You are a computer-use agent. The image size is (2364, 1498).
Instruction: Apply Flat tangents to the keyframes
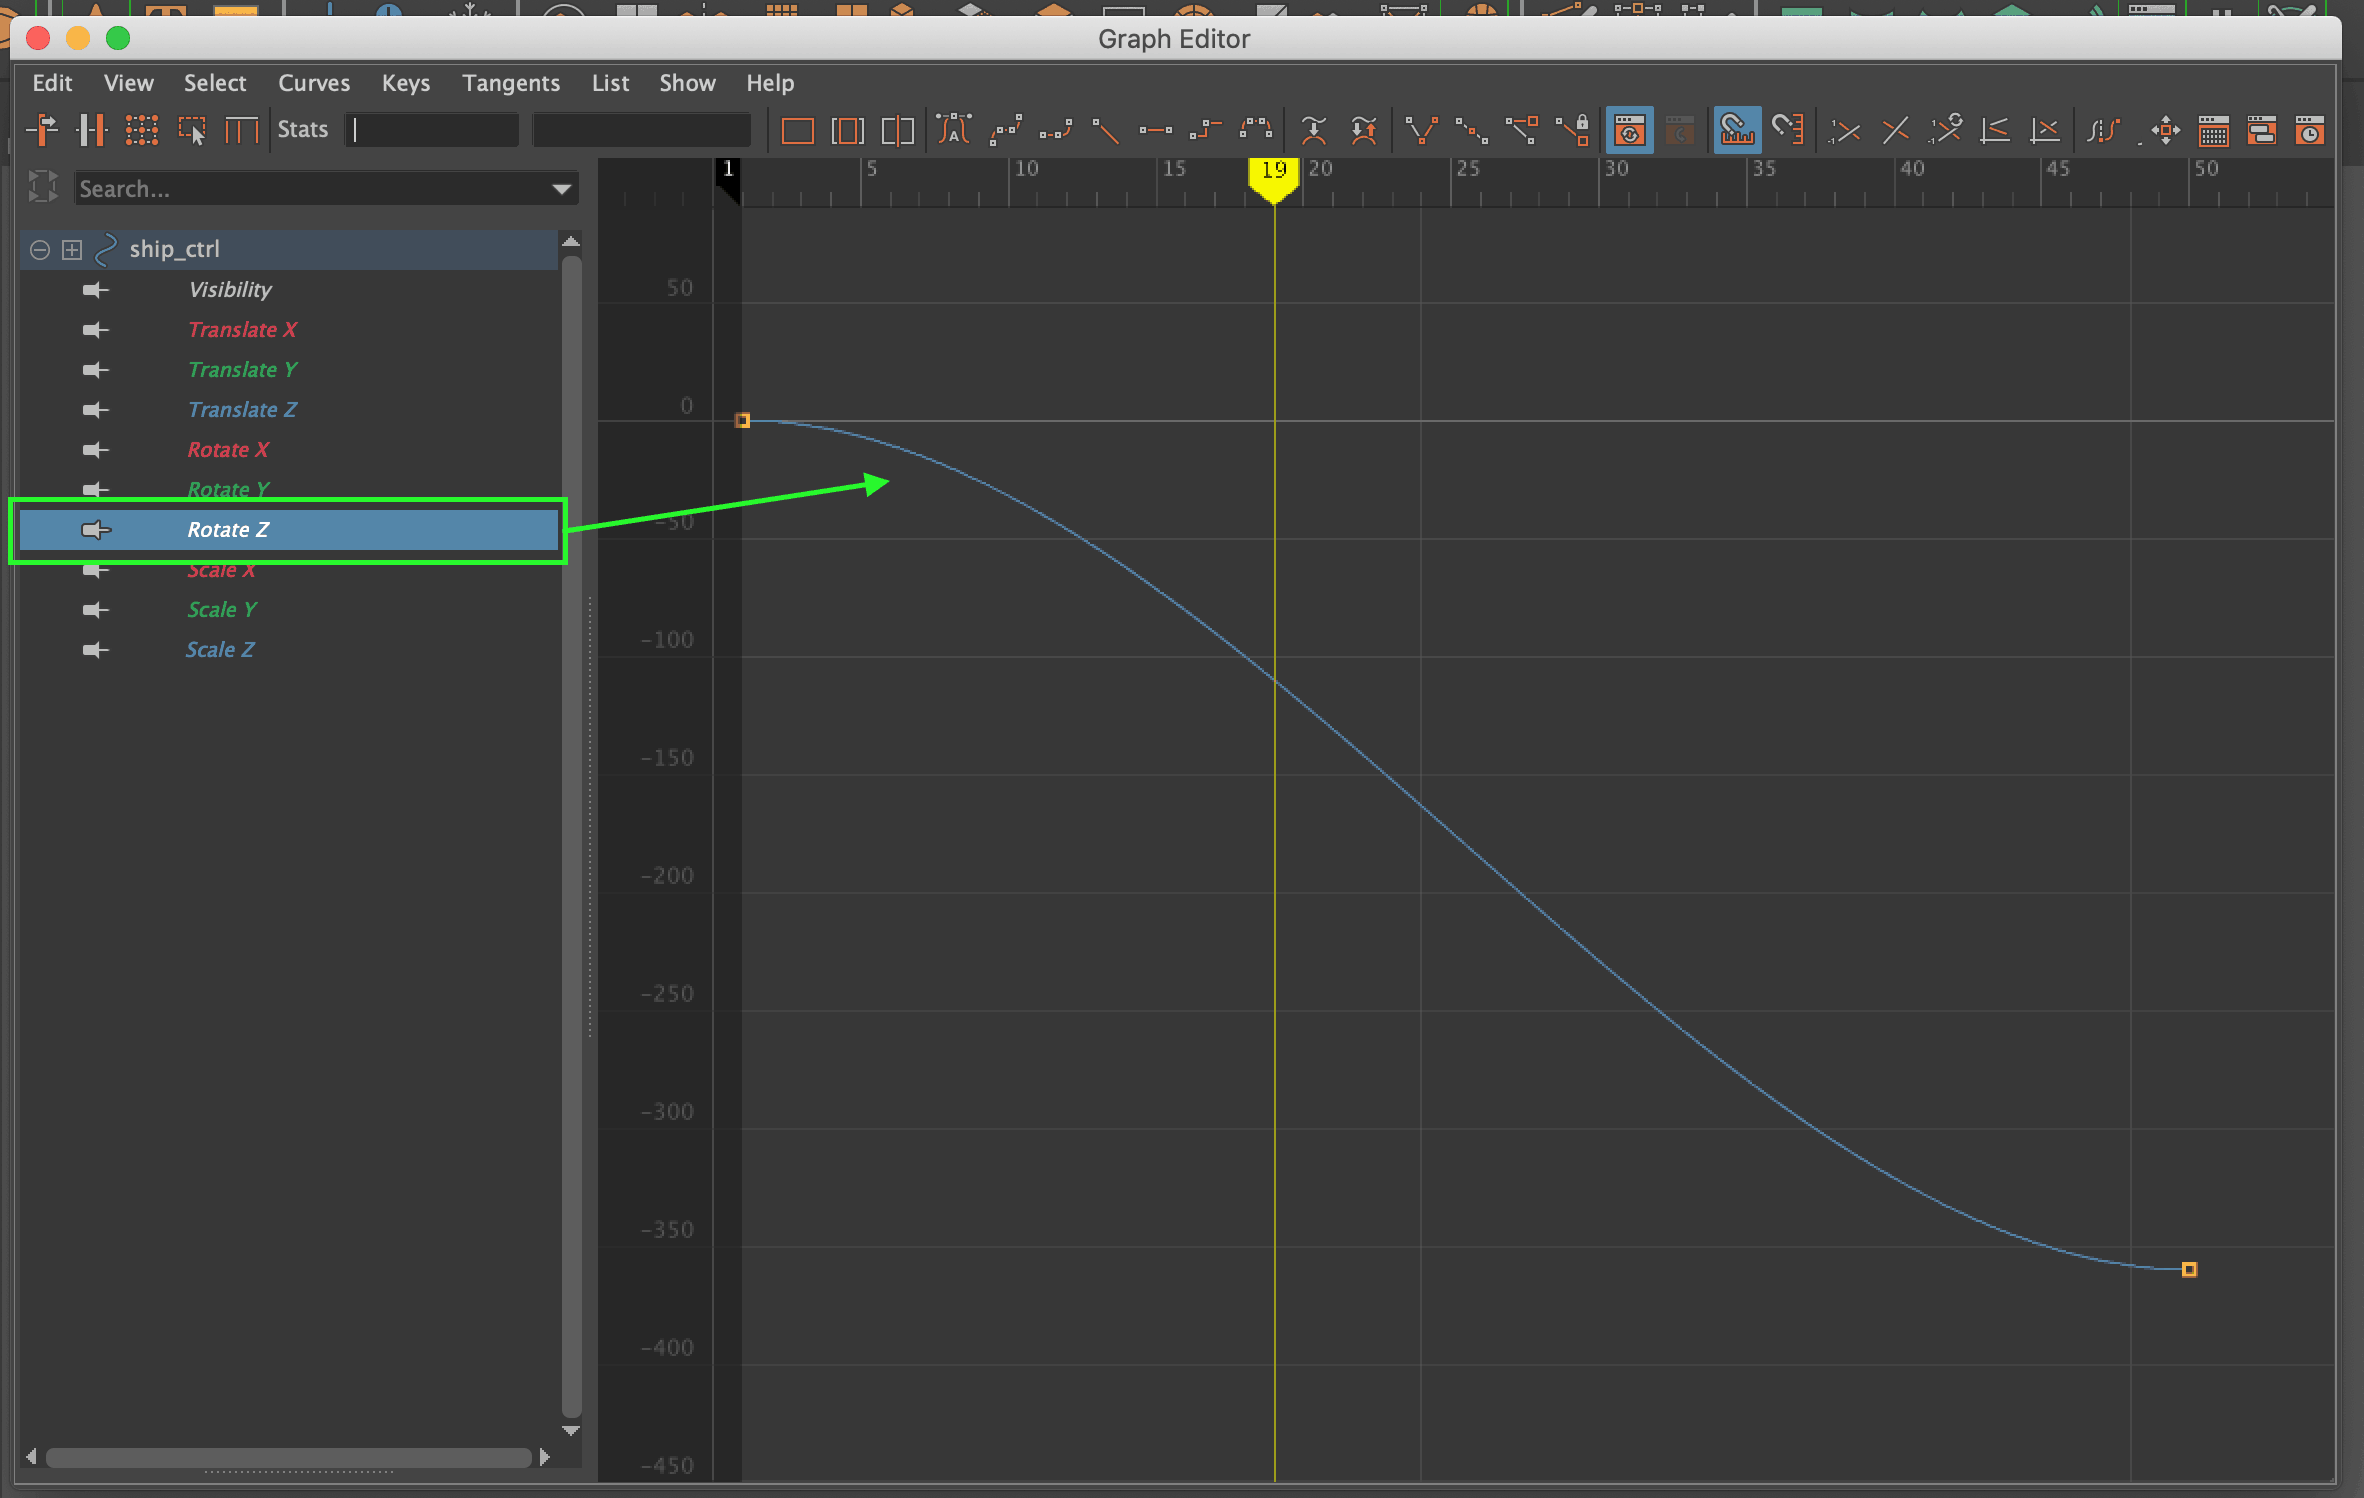tap(1155, 130)
